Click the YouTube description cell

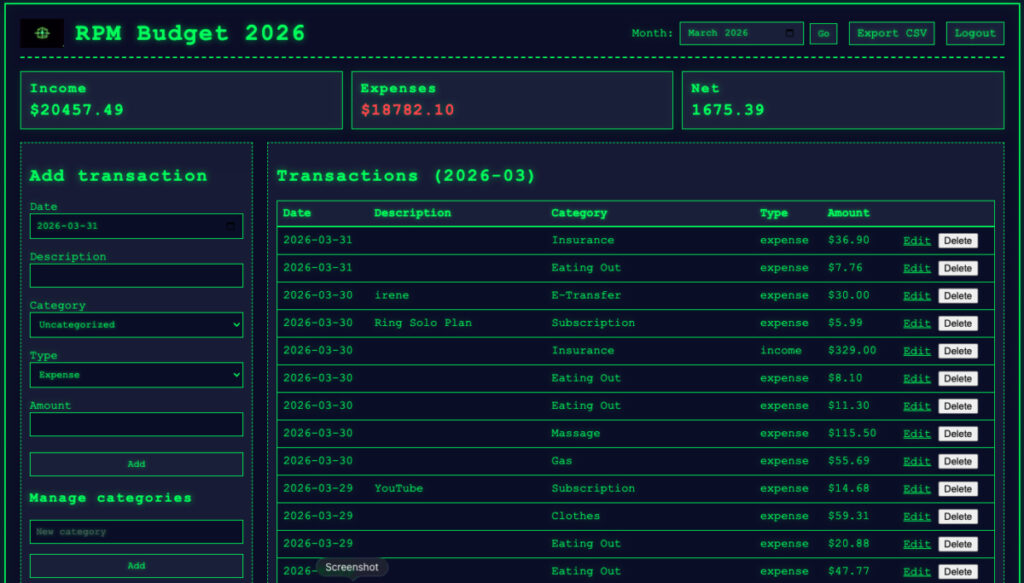(398, 488)
